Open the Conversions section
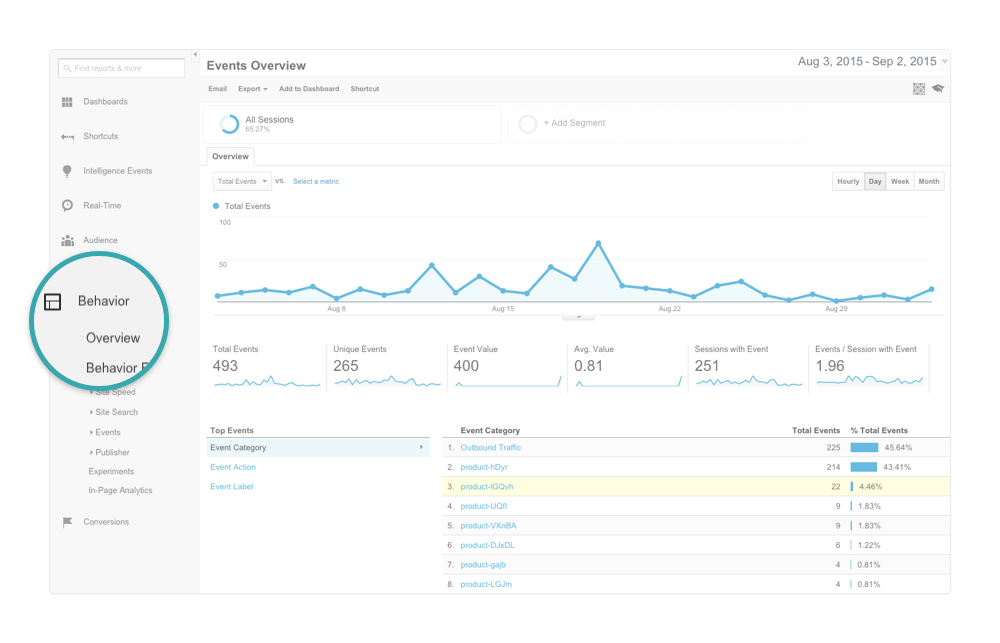The width and height of the screenshot is (1000, 643). [106, 522]
